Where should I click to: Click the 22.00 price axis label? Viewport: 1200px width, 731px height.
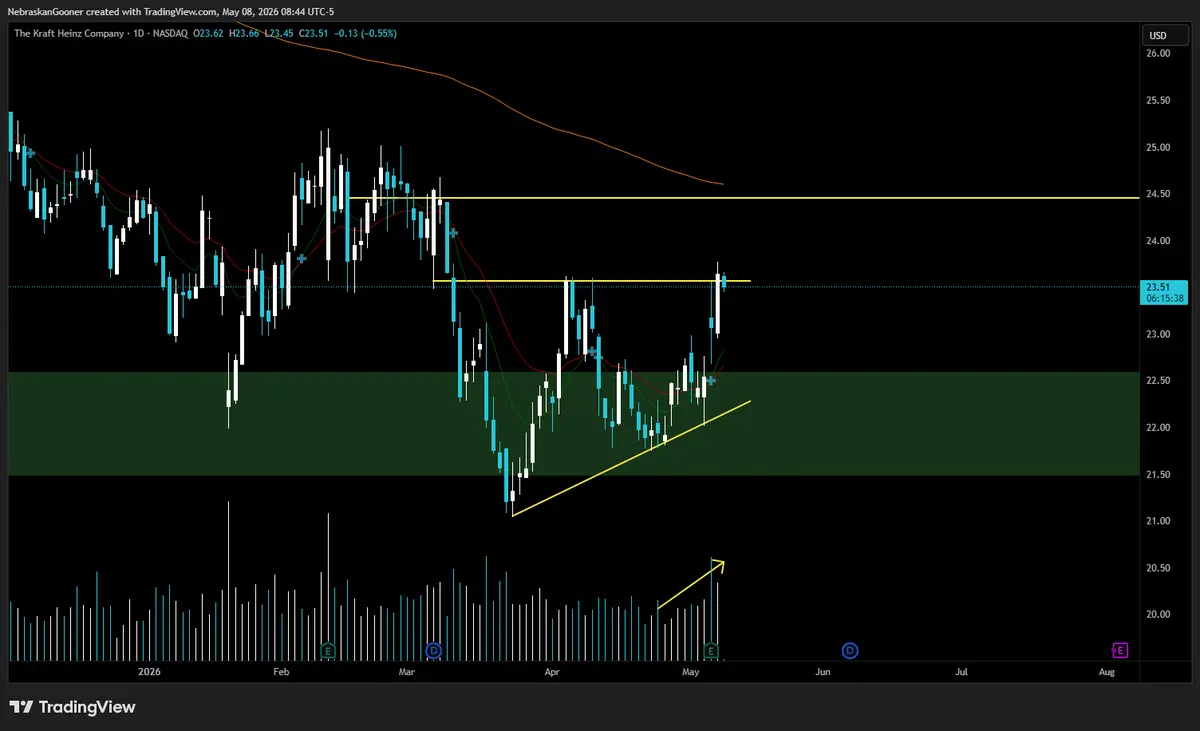(x=1158, y=428)
